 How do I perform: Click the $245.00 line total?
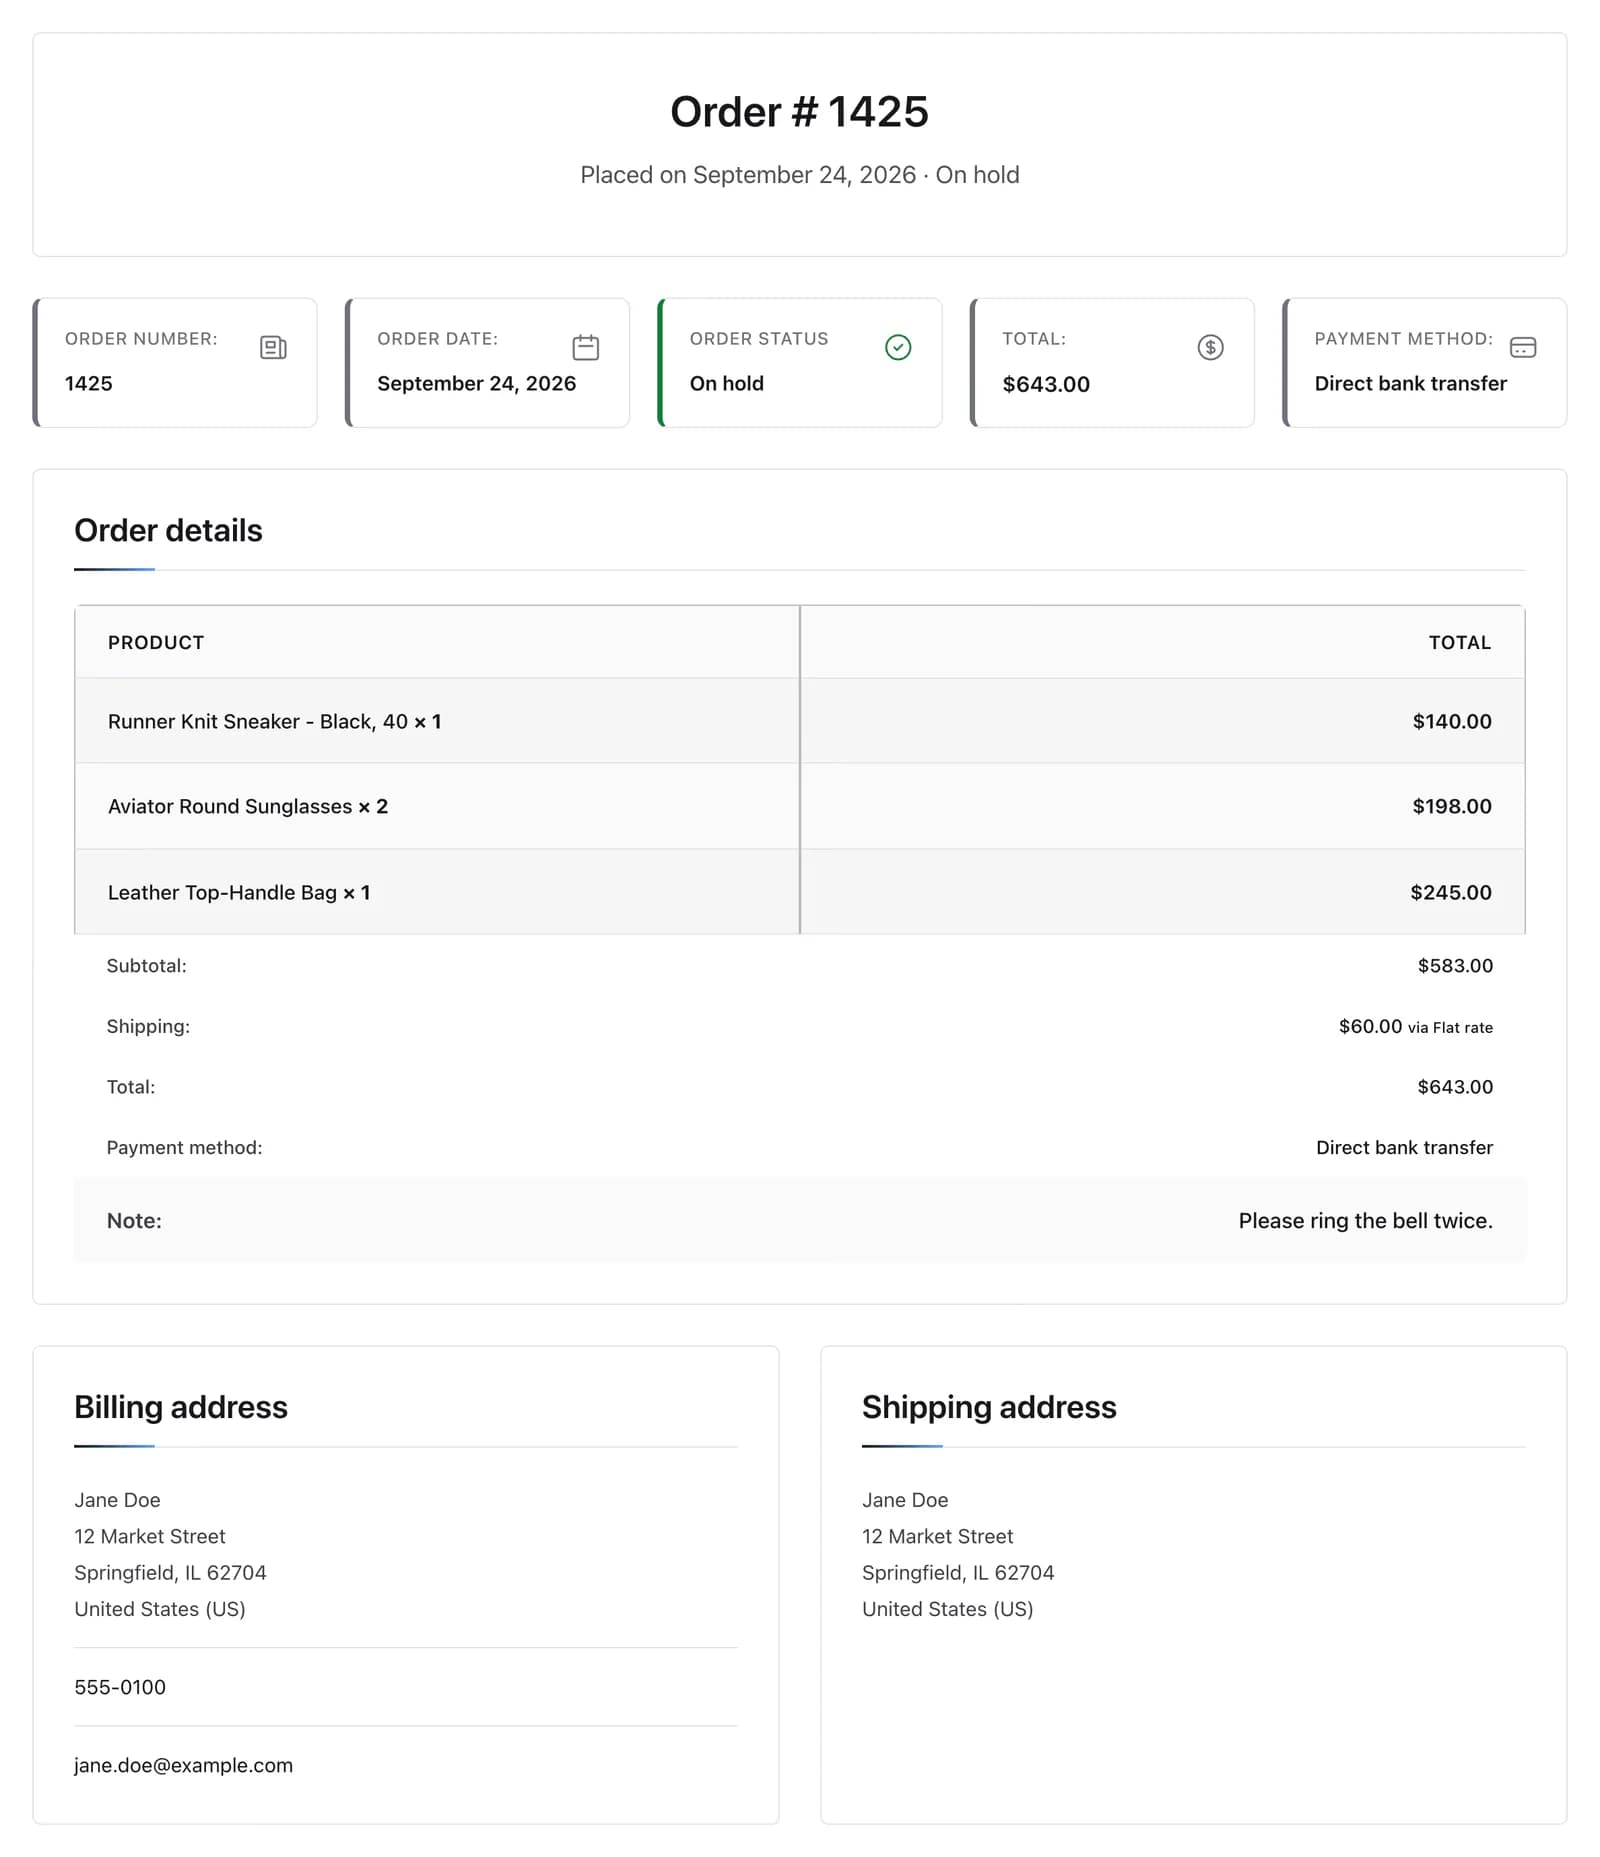[x=1451, y=892]
